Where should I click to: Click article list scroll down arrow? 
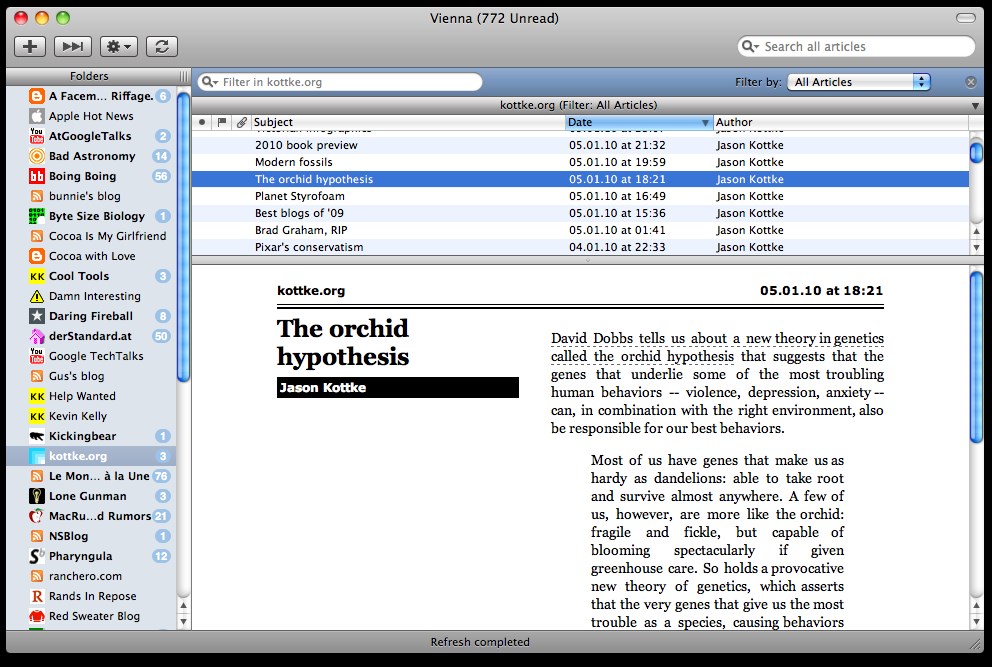[976, 247]
